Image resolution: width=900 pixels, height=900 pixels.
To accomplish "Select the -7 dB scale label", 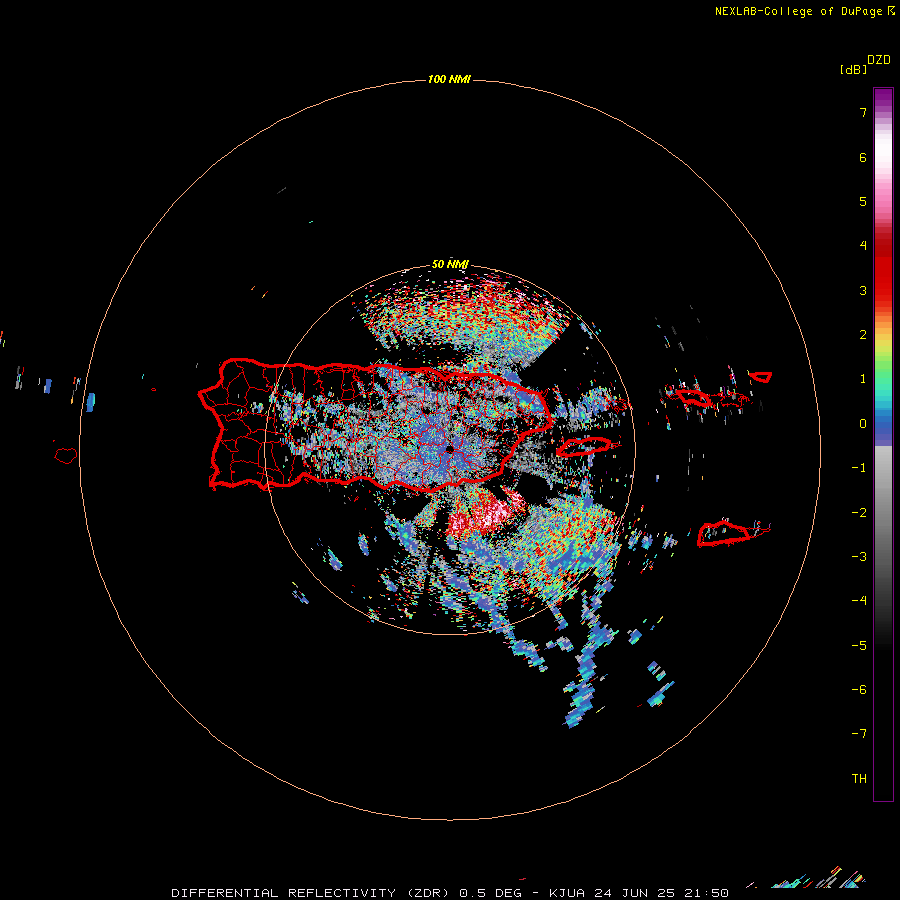I will tap(859, 734).
